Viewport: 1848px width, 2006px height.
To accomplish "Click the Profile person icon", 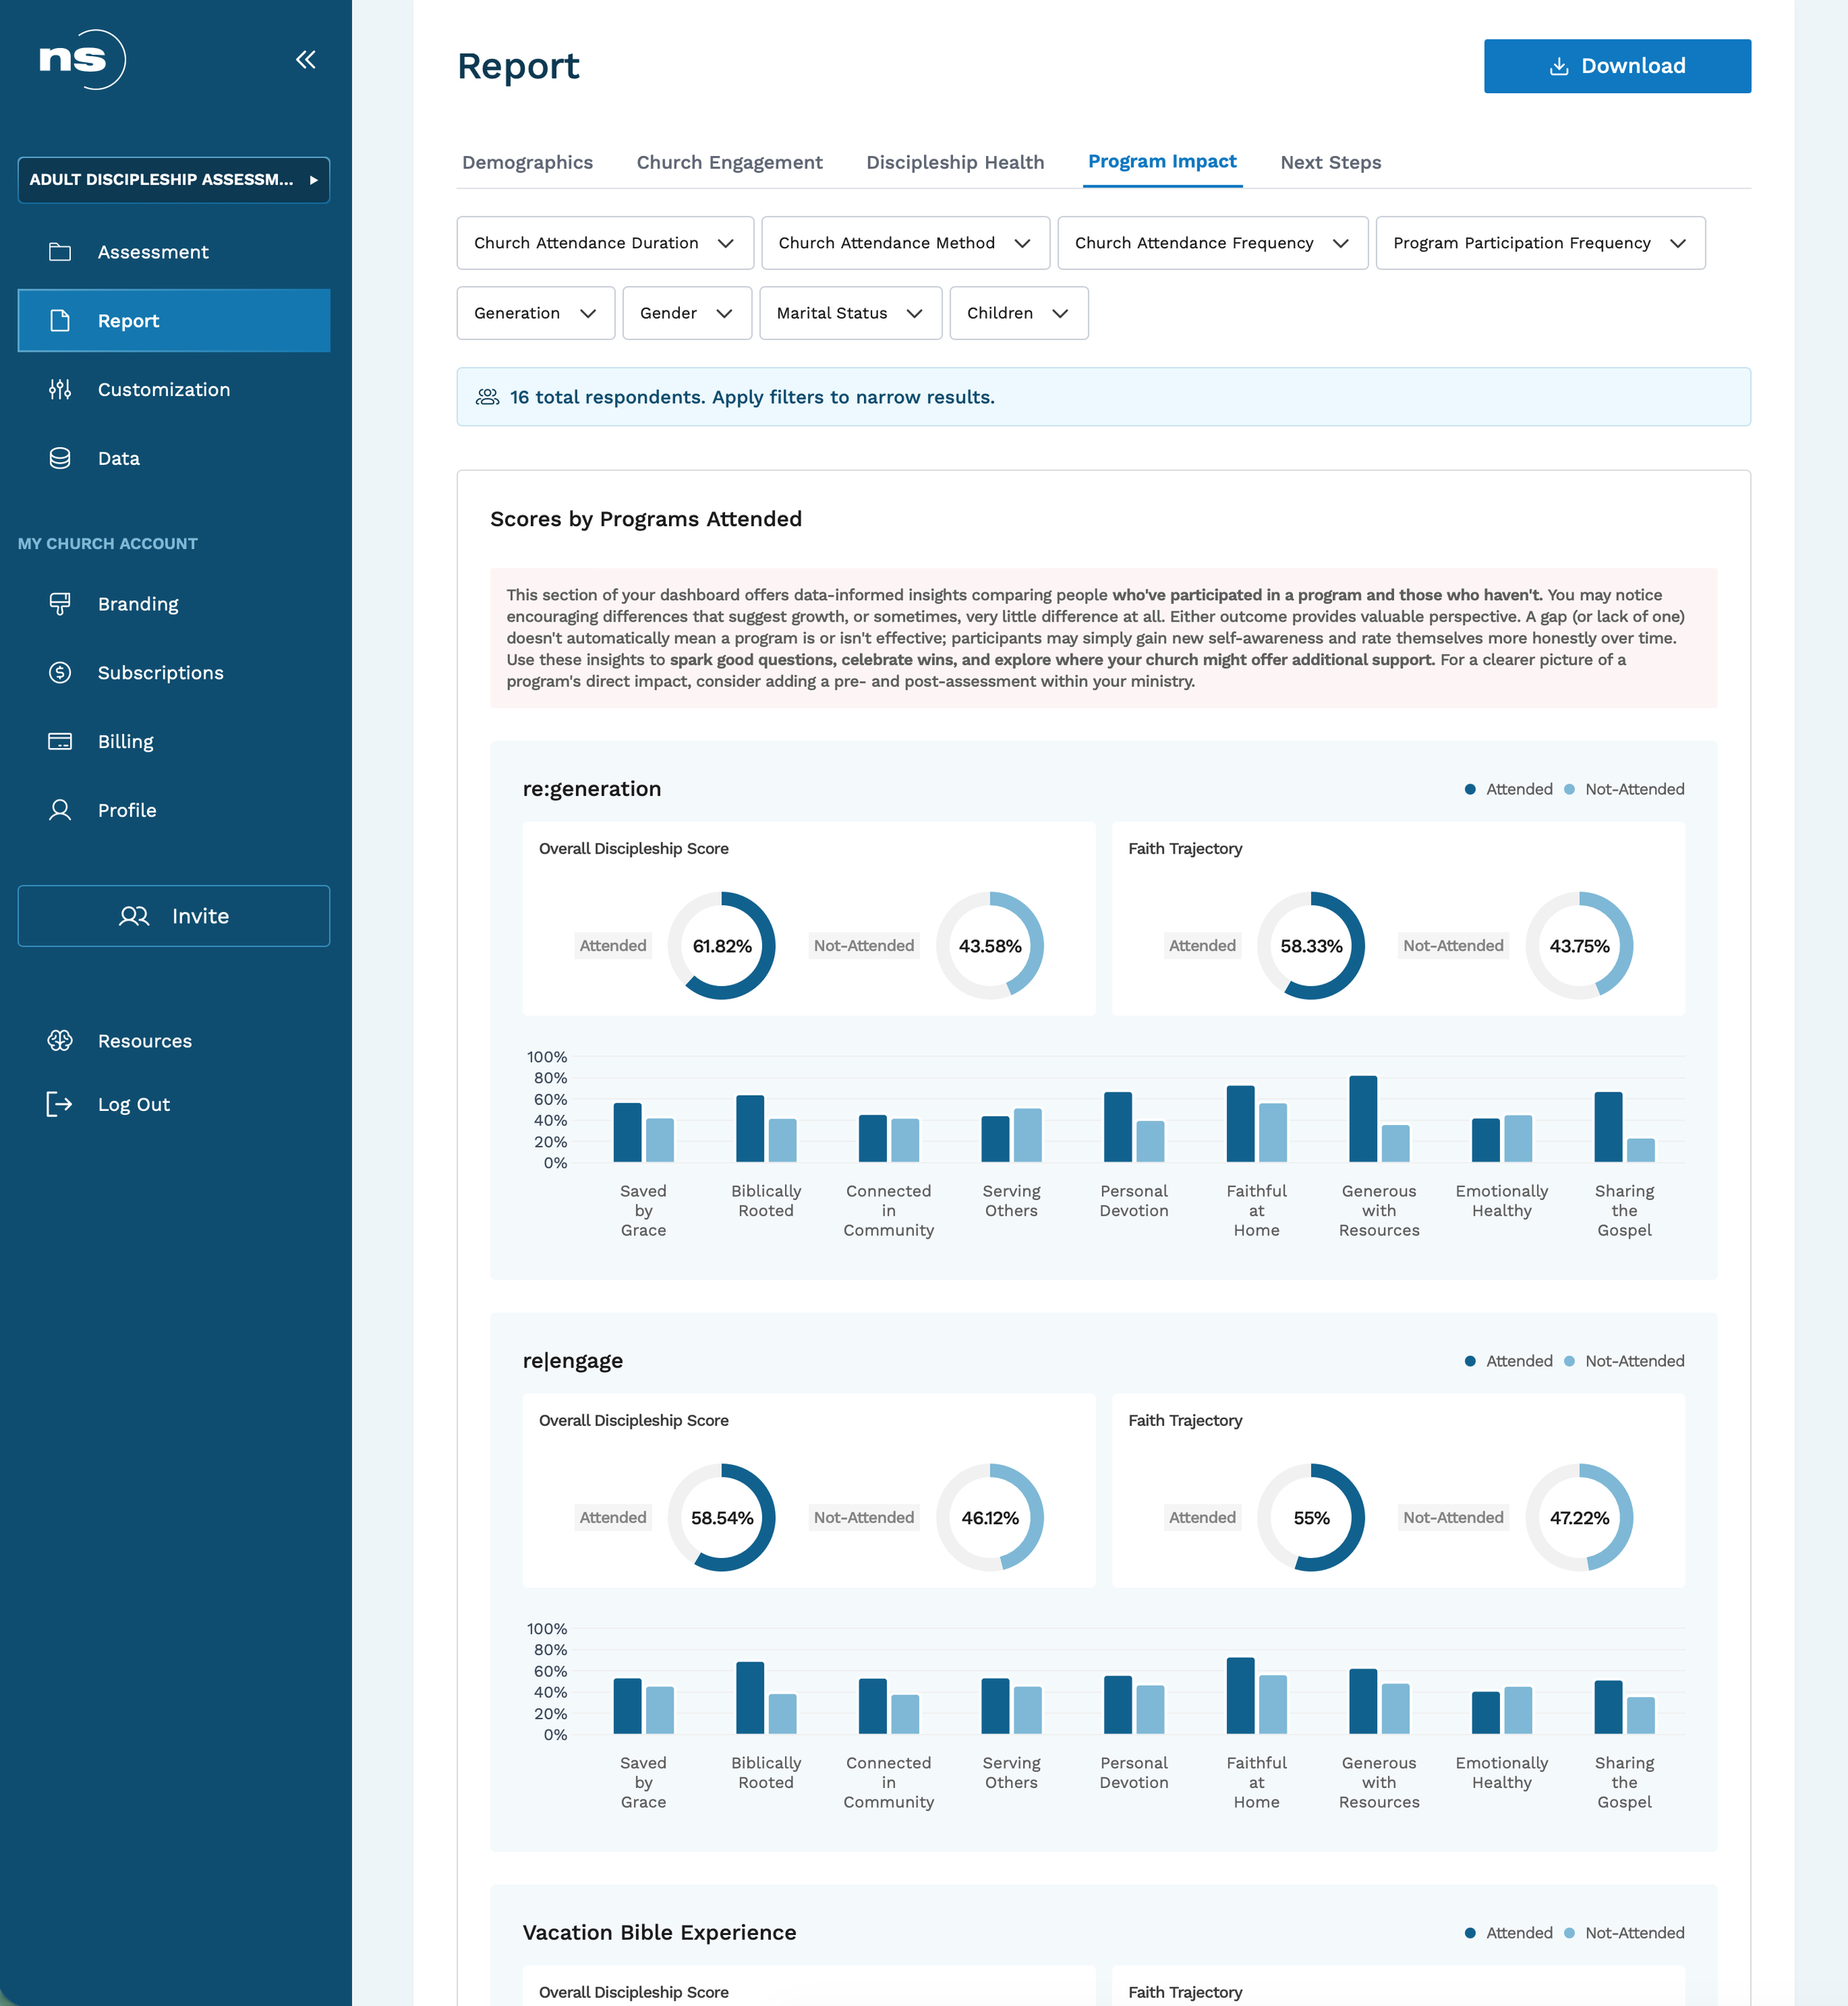I will 60,810.
